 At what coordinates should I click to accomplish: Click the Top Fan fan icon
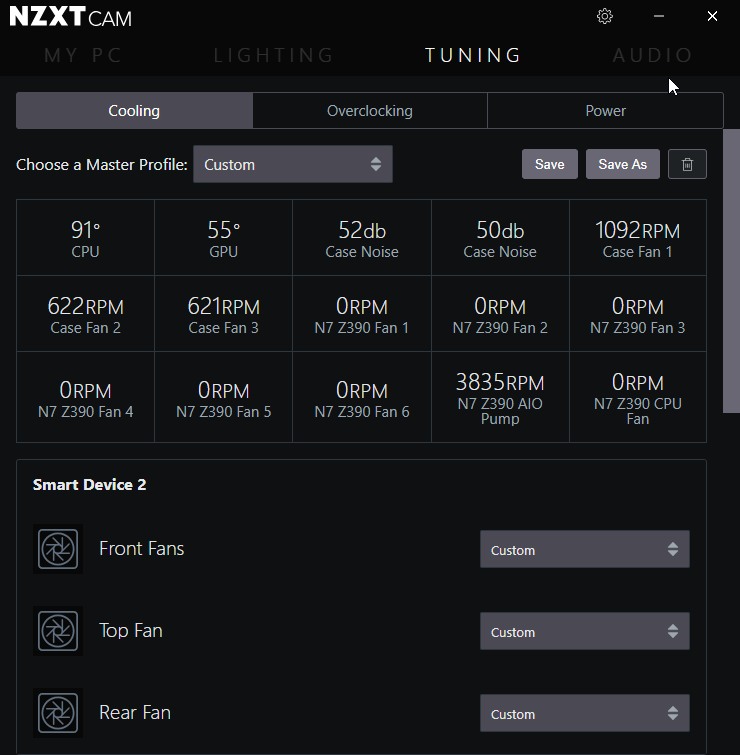pyautogui.click(x=58, y=631)
